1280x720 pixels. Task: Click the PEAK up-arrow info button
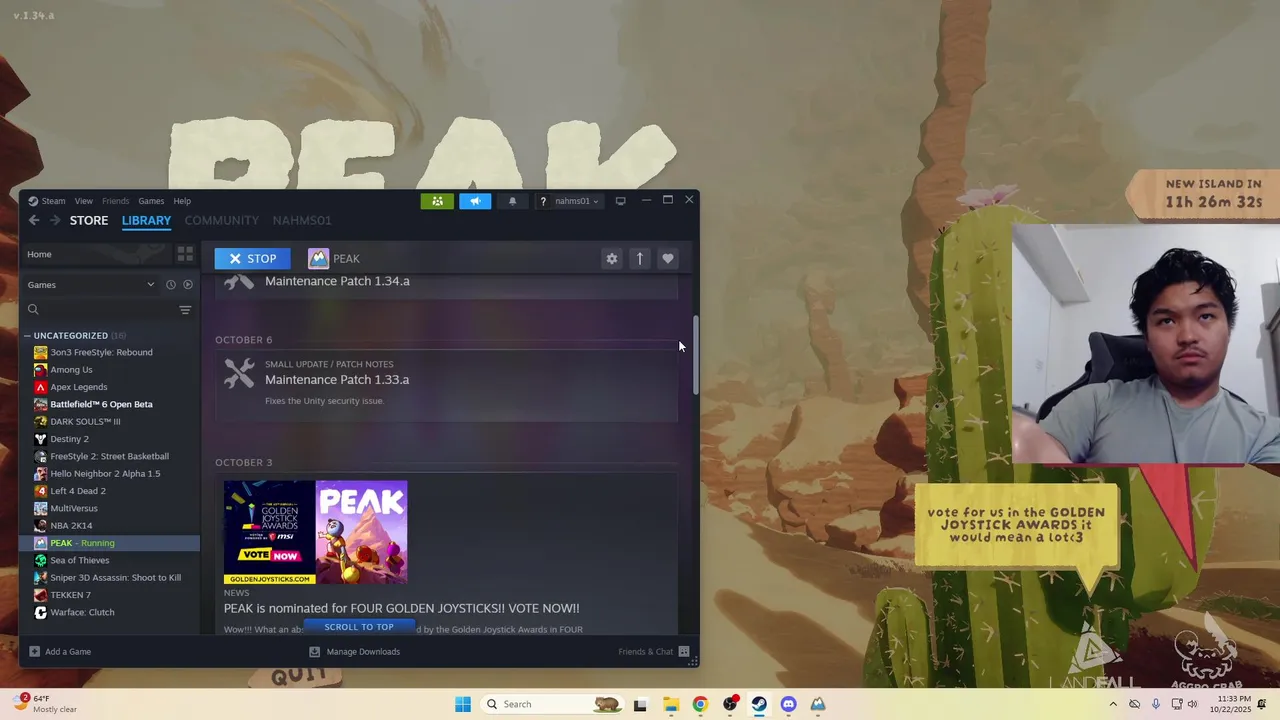pos(640,259)
